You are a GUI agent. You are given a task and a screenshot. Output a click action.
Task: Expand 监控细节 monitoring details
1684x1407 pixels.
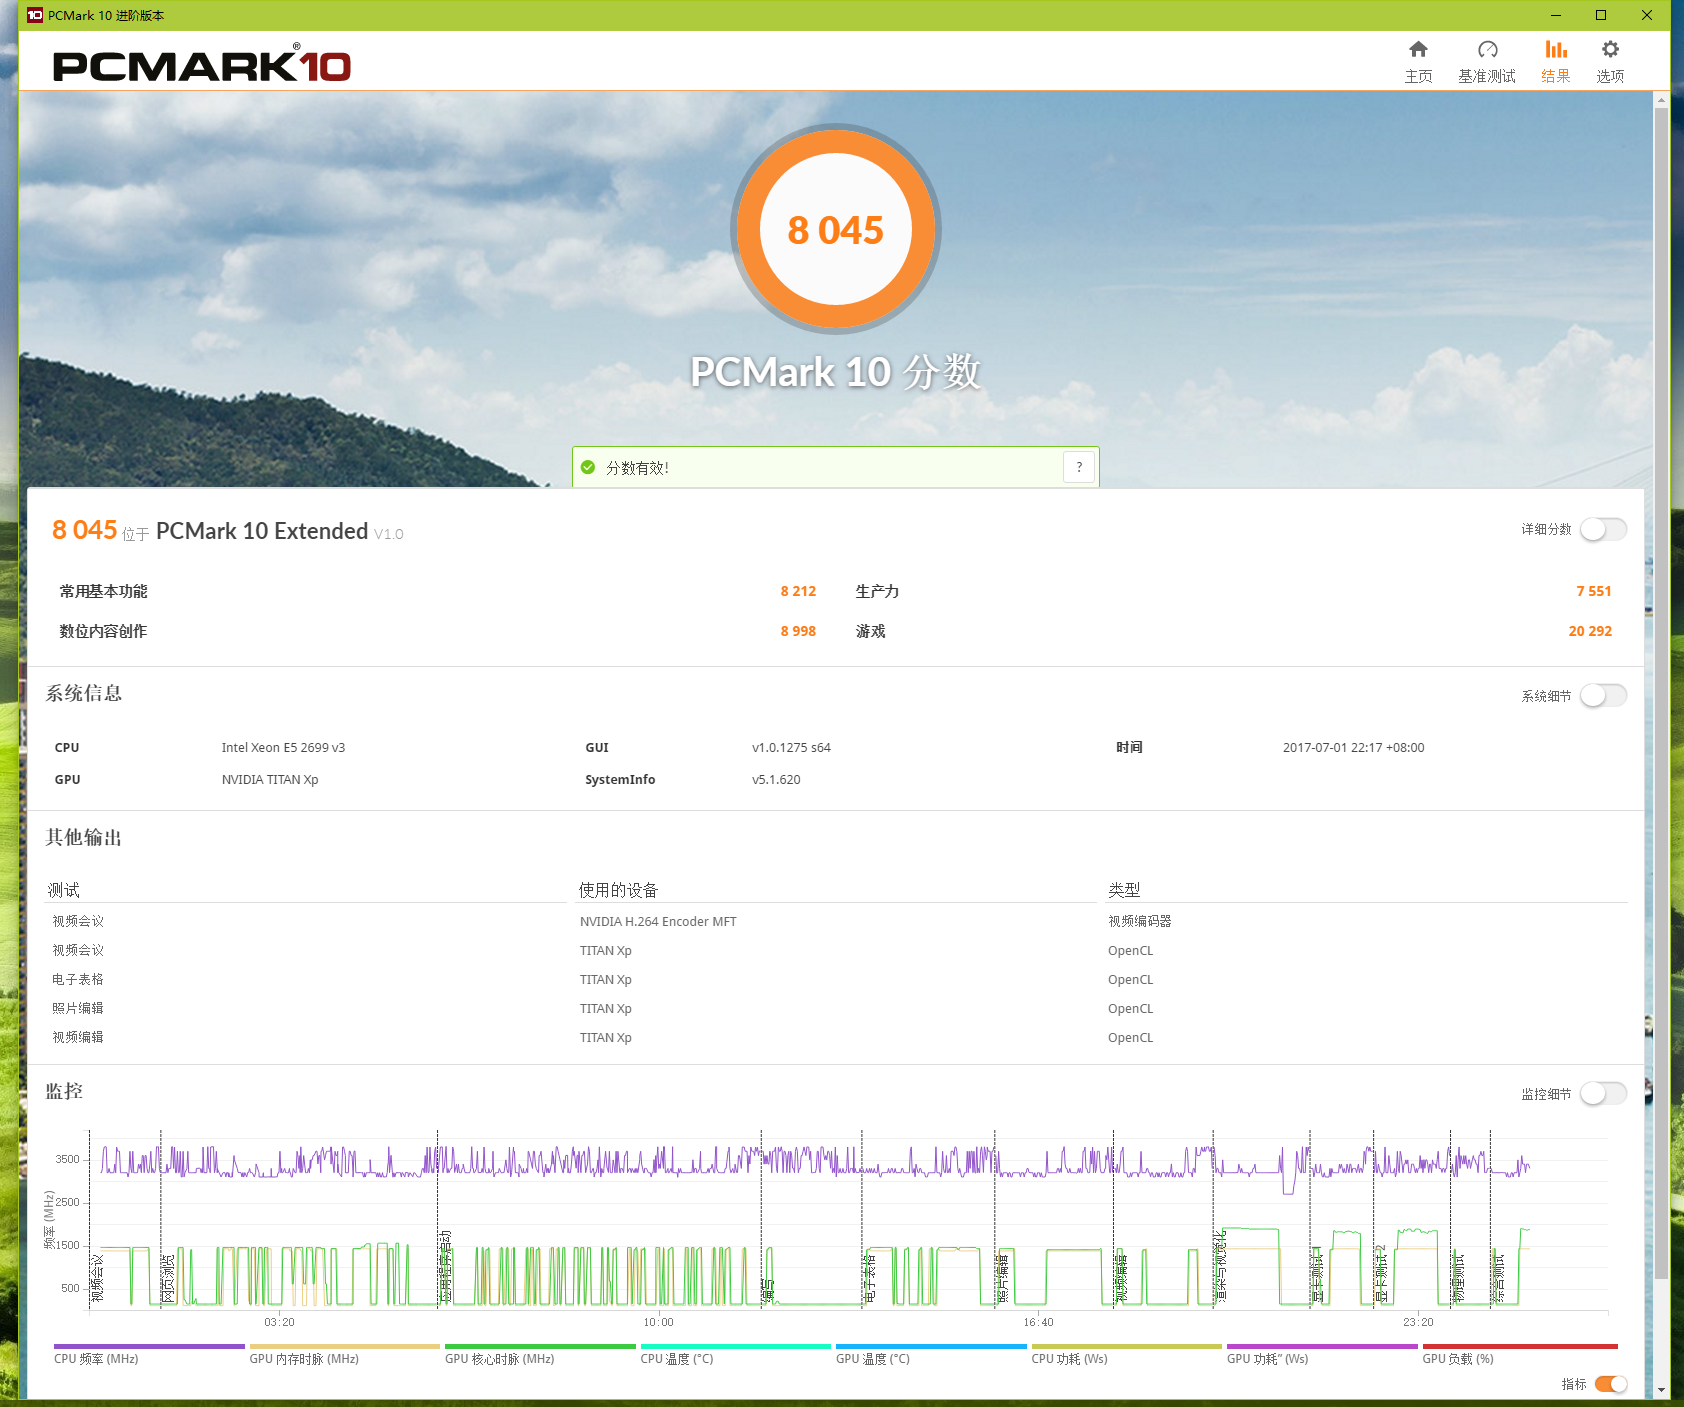(x=1603, y=1094)
